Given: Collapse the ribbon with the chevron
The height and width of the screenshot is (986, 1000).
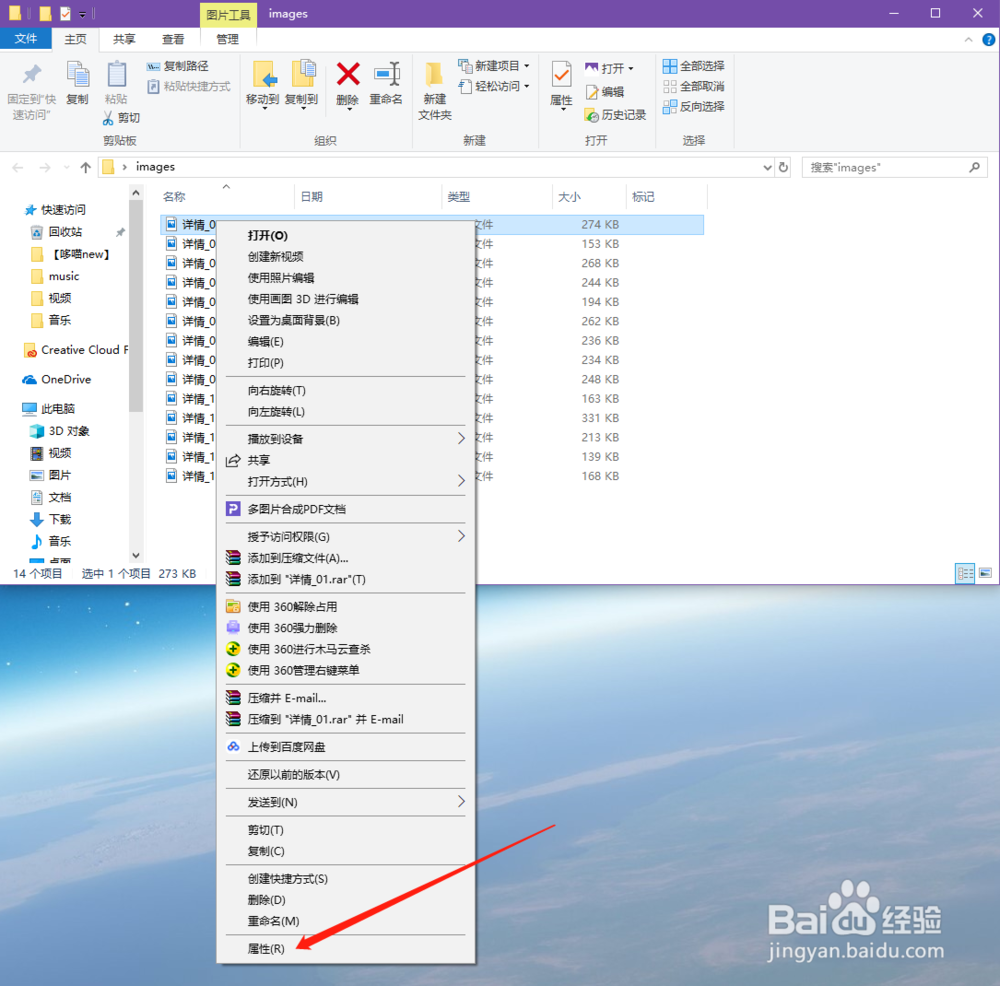Looking at the screenshot, I should (x=968, y=40).
